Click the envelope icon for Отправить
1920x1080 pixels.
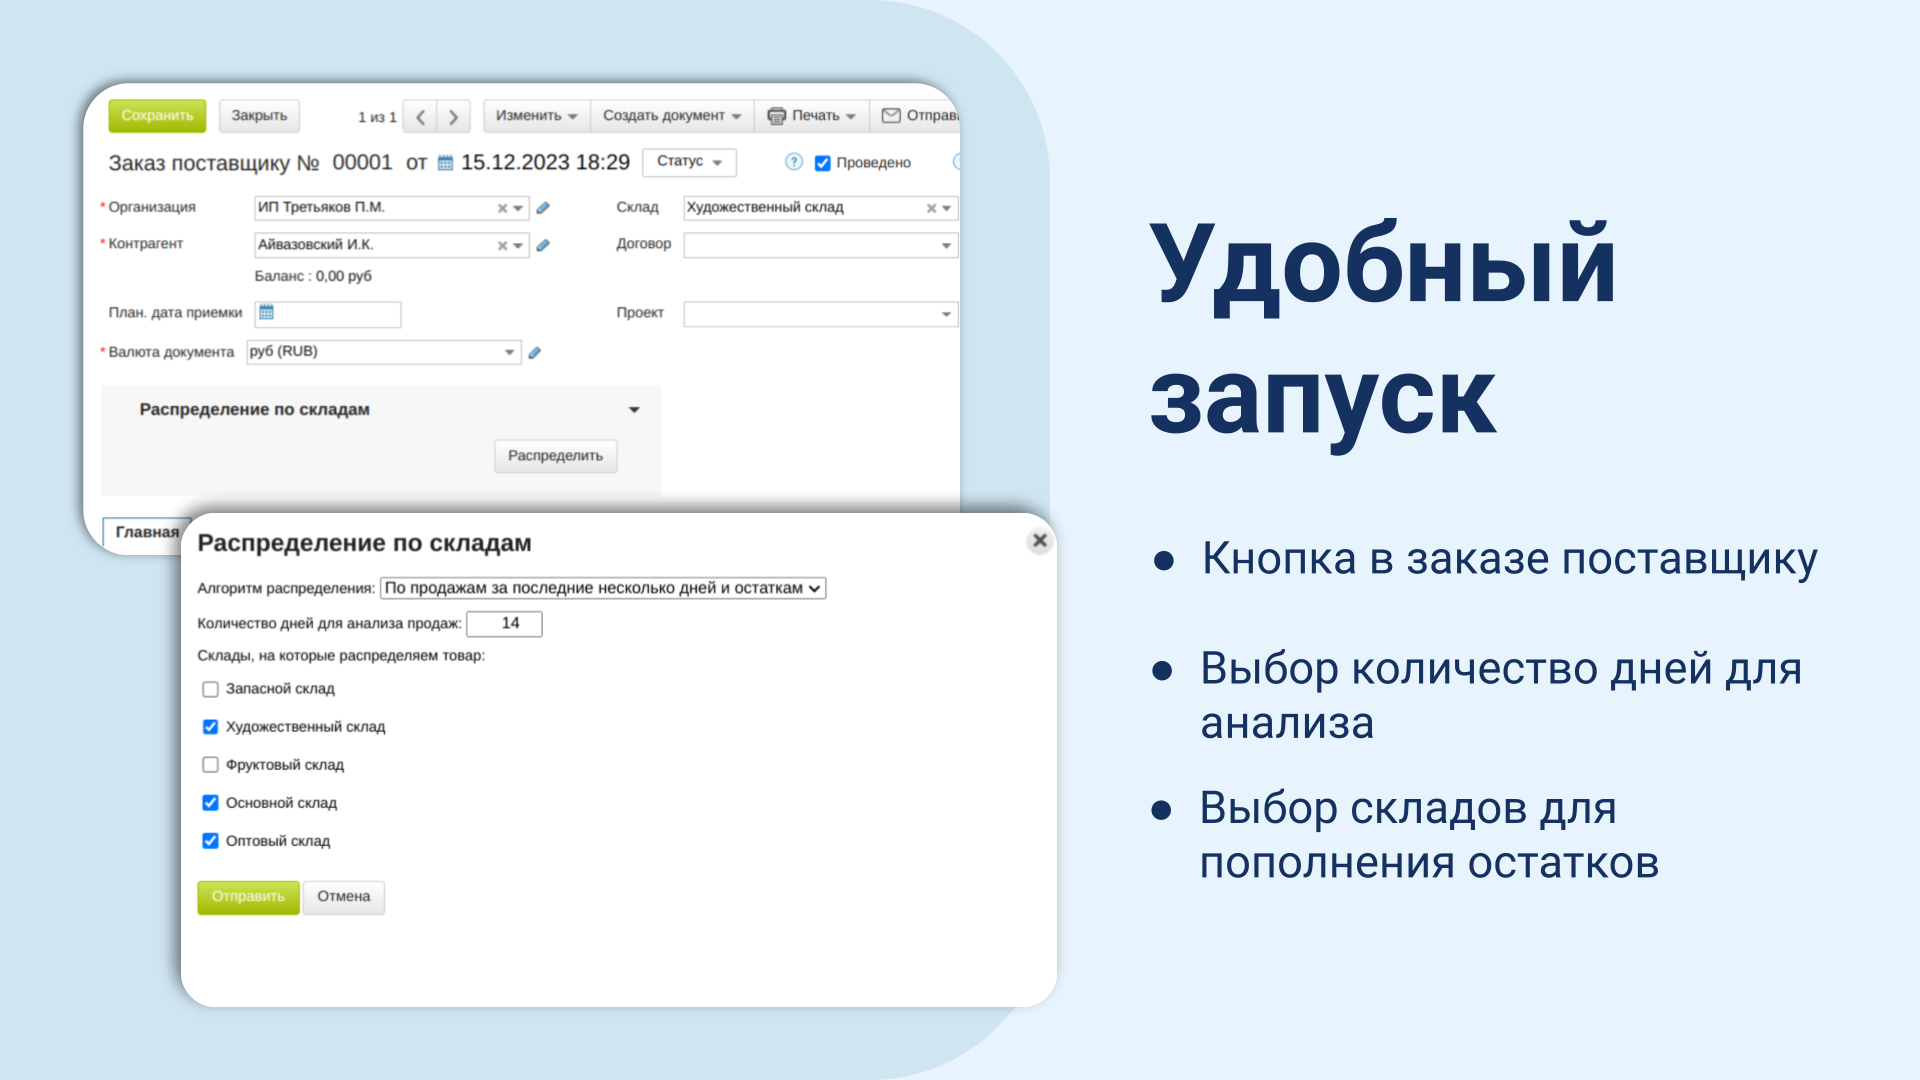pos(890,116)
